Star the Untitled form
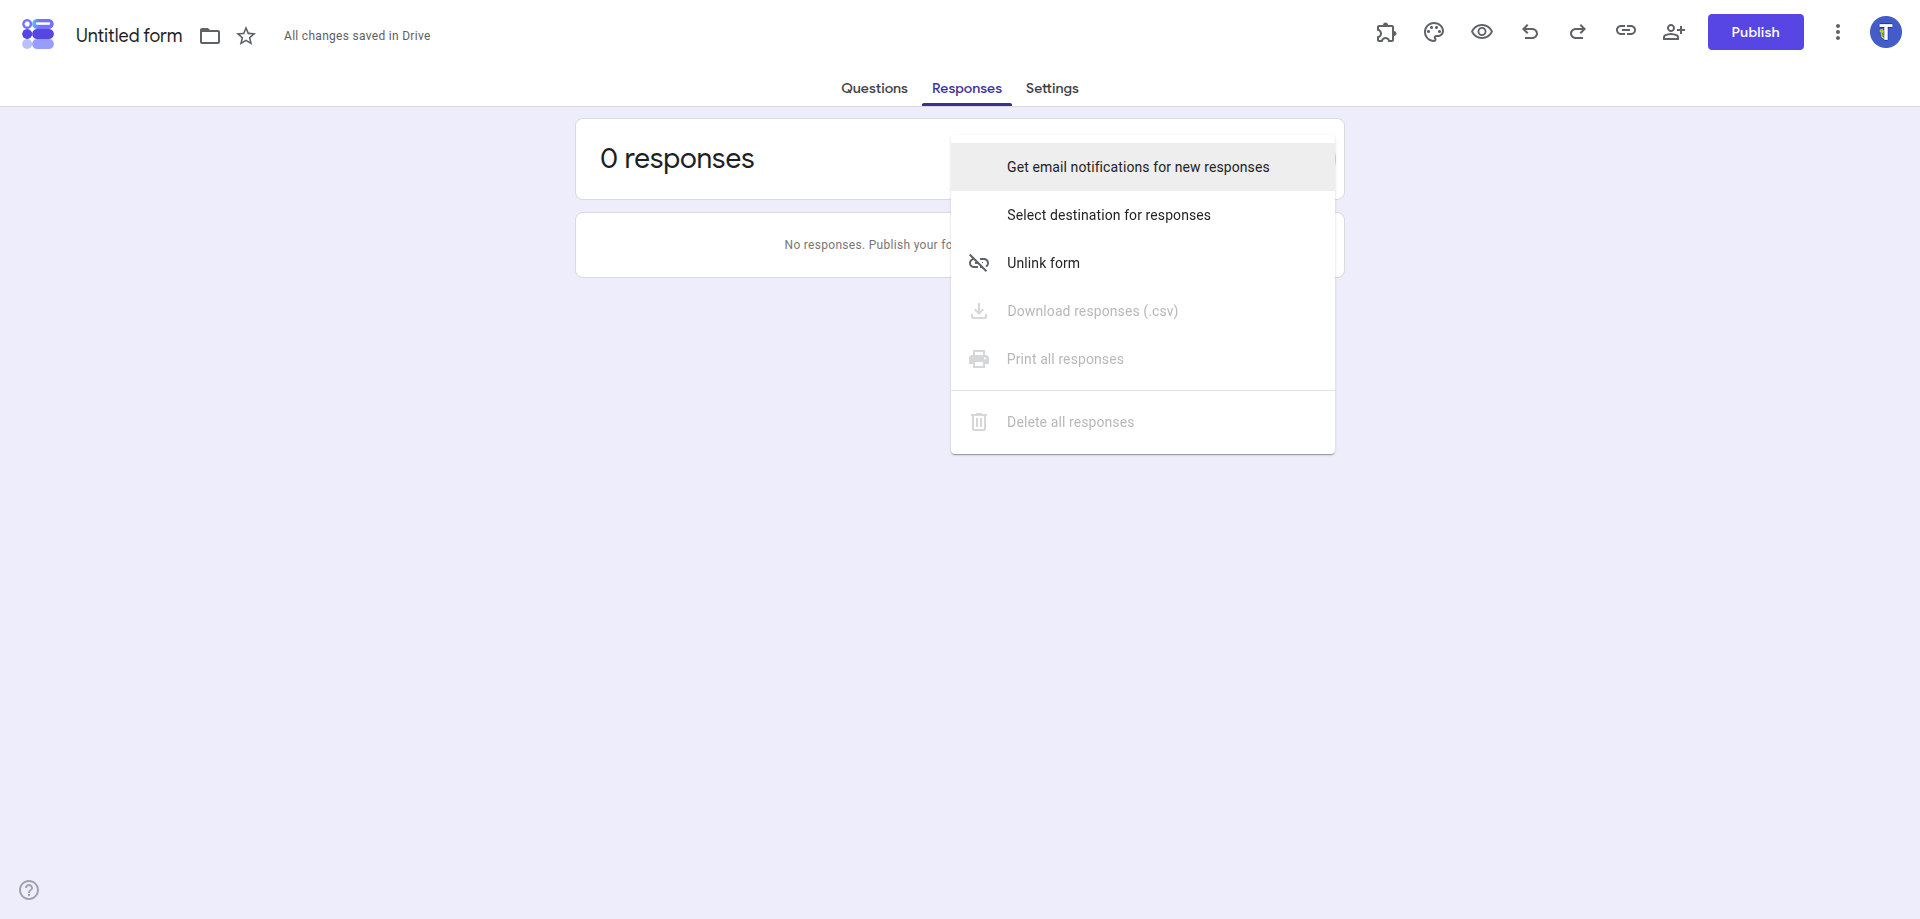Screen dimensions: 1920x919 click(246, 36)
